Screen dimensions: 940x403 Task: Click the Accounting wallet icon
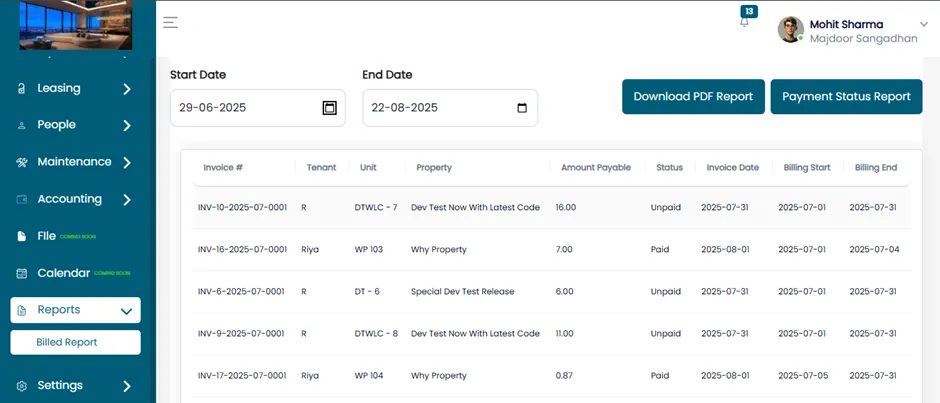pos(22,200)
